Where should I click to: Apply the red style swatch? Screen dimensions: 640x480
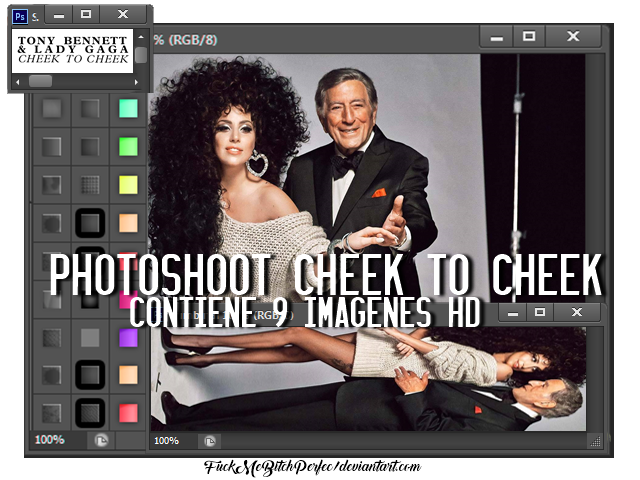[128, 413]
